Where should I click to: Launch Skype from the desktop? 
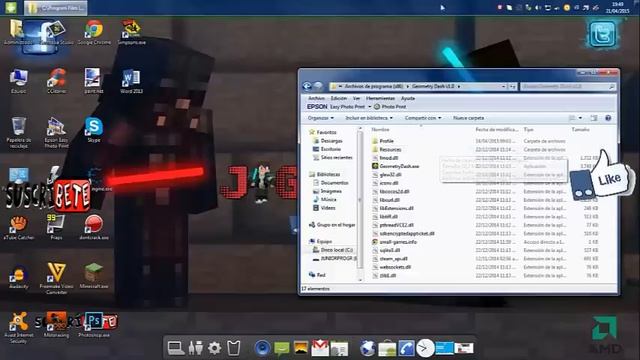click(x=93, y=130)
